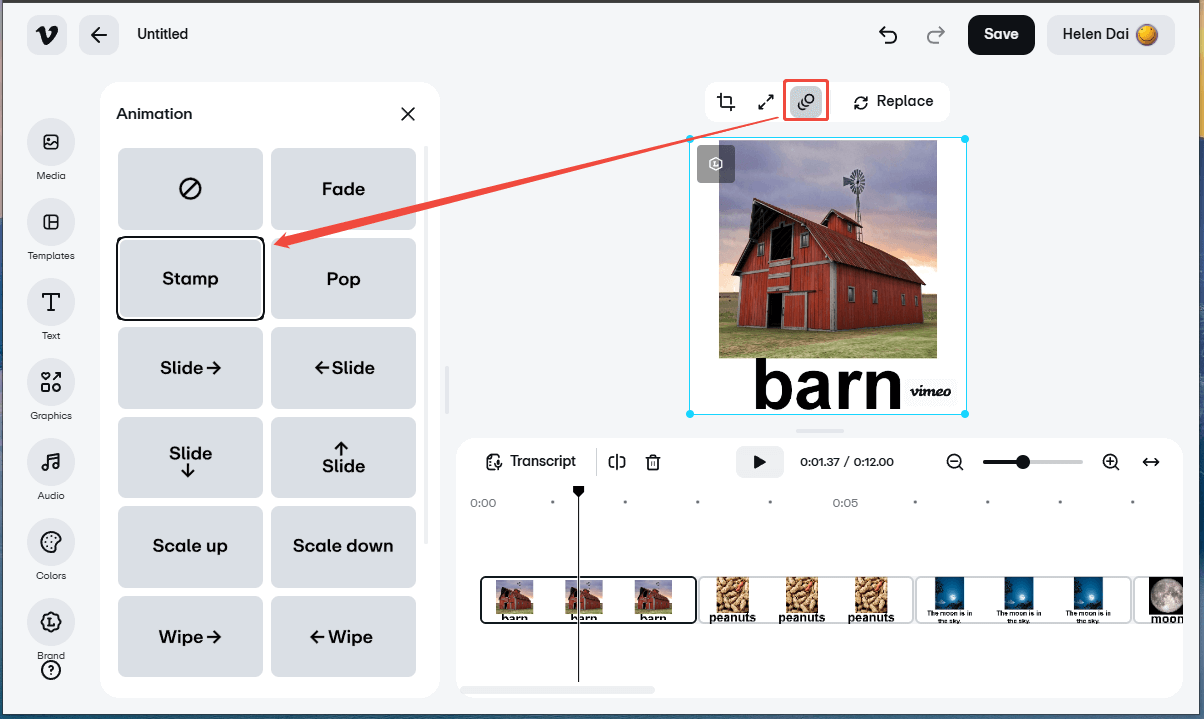Play the timeline preview

[760, 461]
